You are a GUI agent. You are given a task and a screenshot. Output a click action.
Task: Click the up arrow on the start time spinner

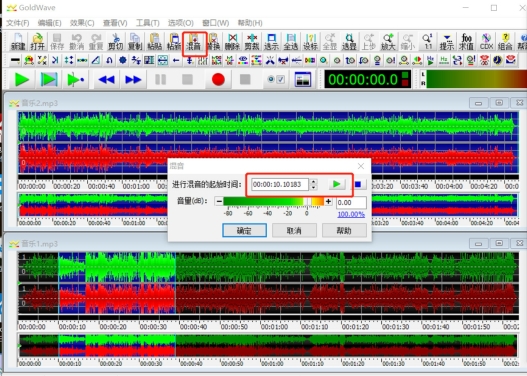(314, 181)
